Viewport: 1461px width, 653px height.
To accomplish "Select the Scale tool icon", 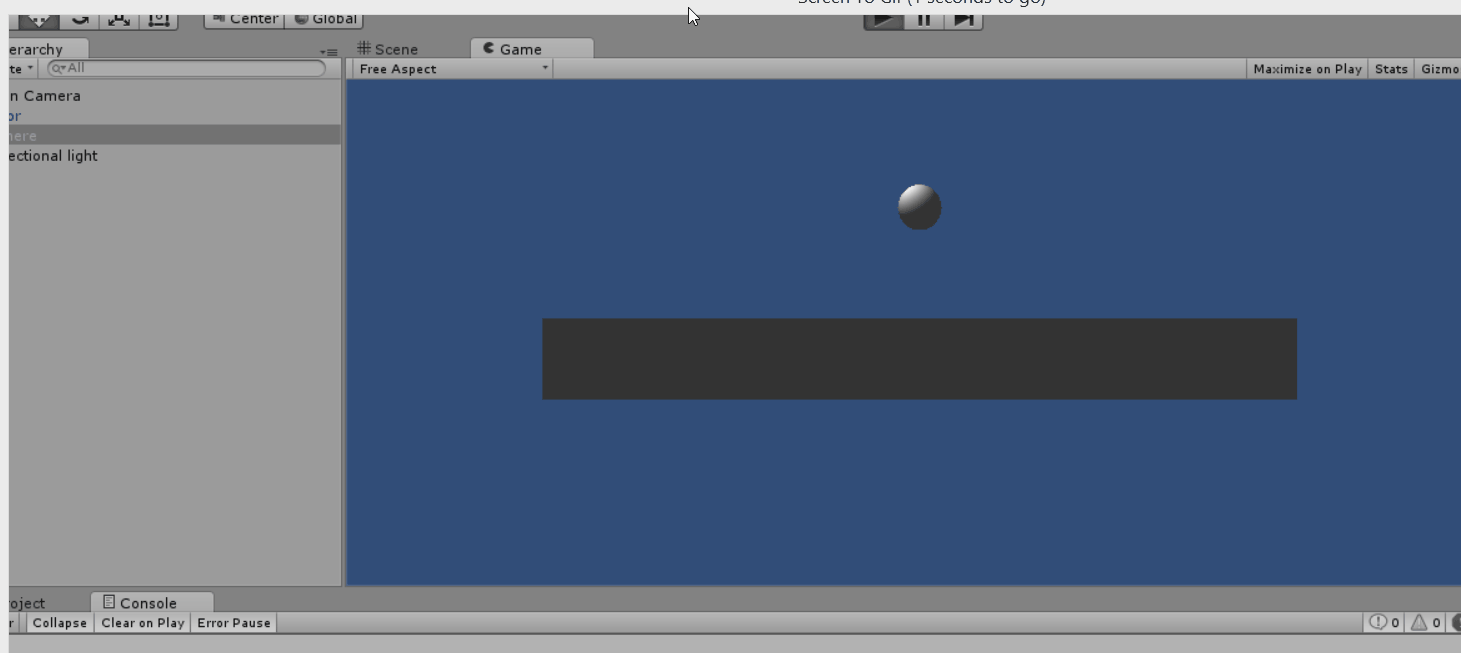I will click(x=119, y=19).
